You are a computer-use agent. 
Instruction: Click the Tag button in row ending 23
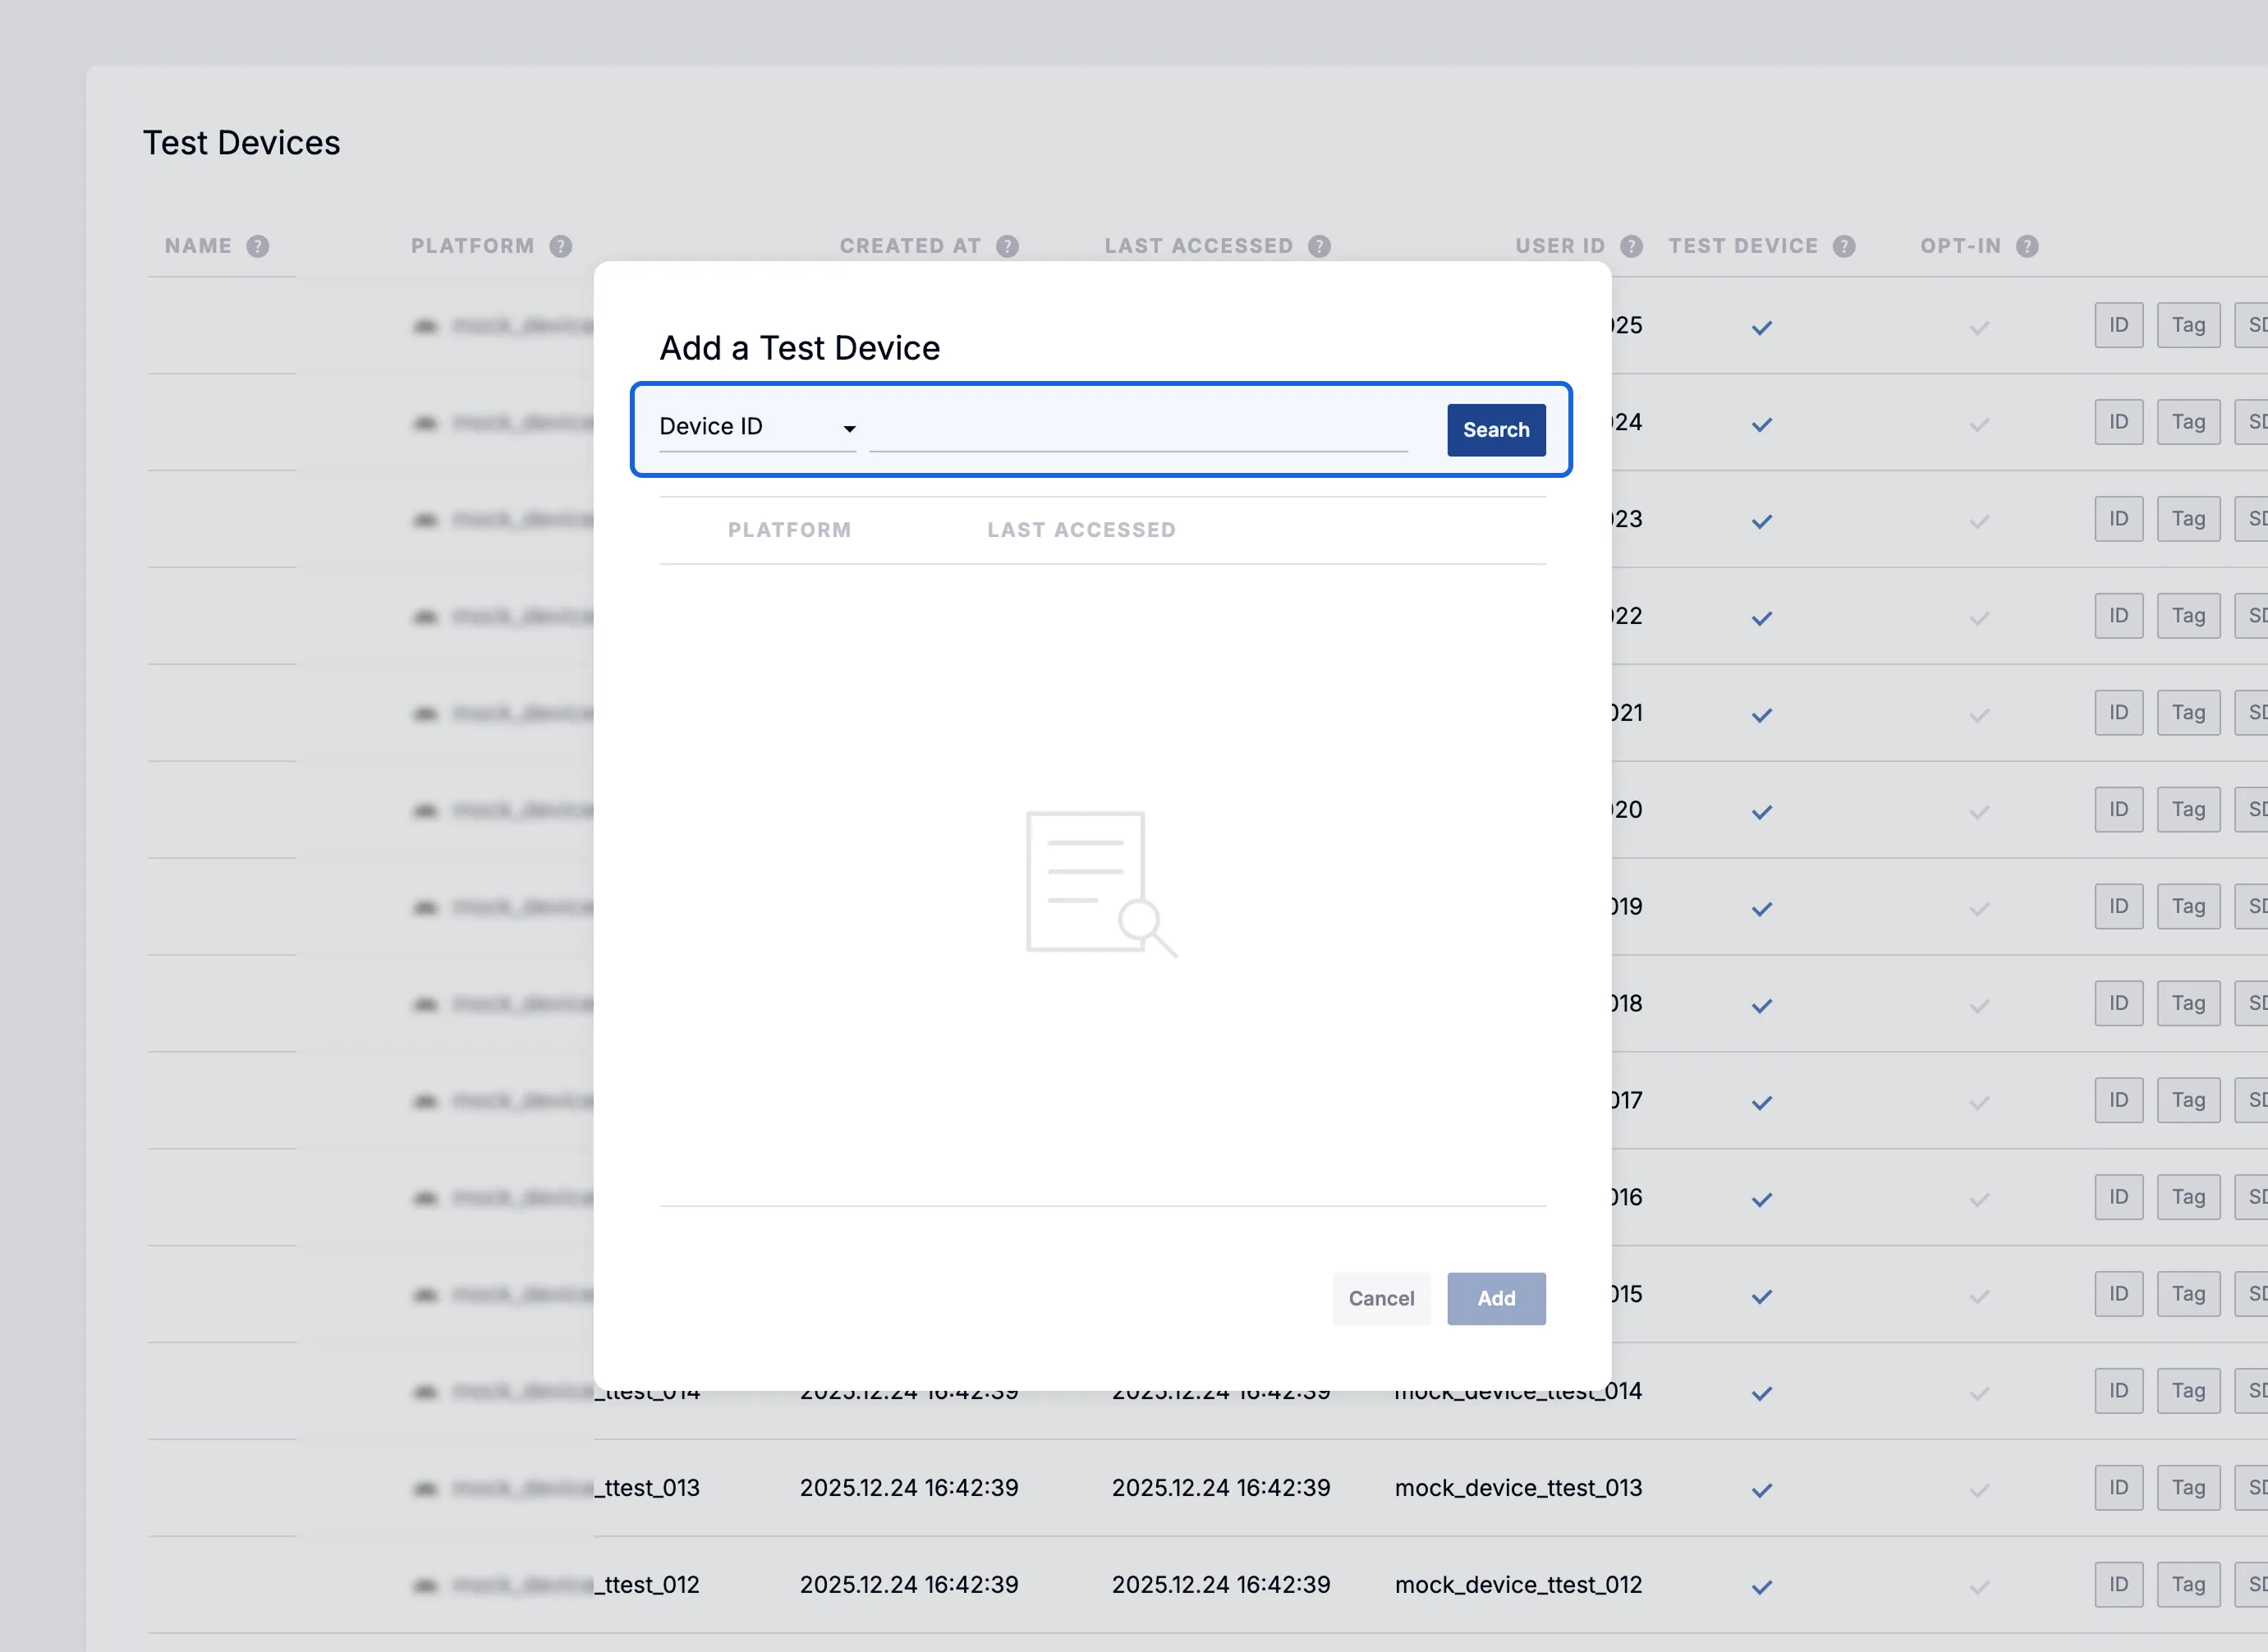(x=2189, y=519)
